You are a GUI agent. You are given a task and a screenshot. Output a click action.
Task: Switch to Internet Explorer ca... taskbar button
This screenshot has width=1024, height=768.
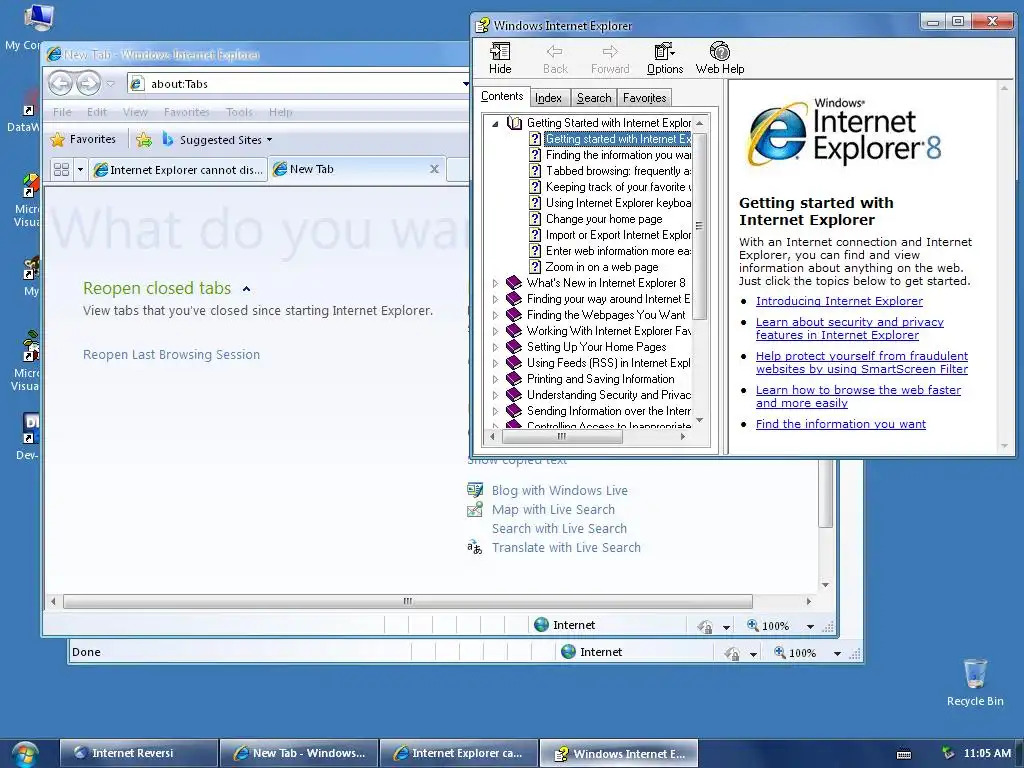[x=459, y=753]
